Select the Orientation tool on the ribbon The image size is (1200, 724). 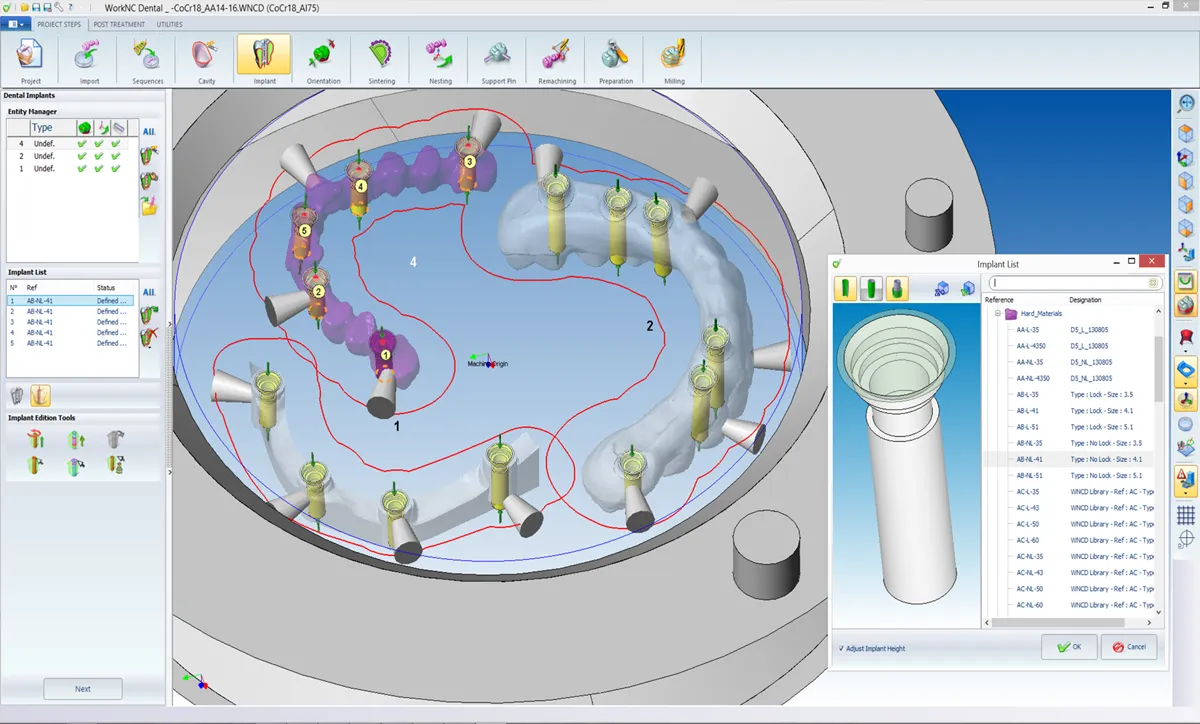pos(322,59)
